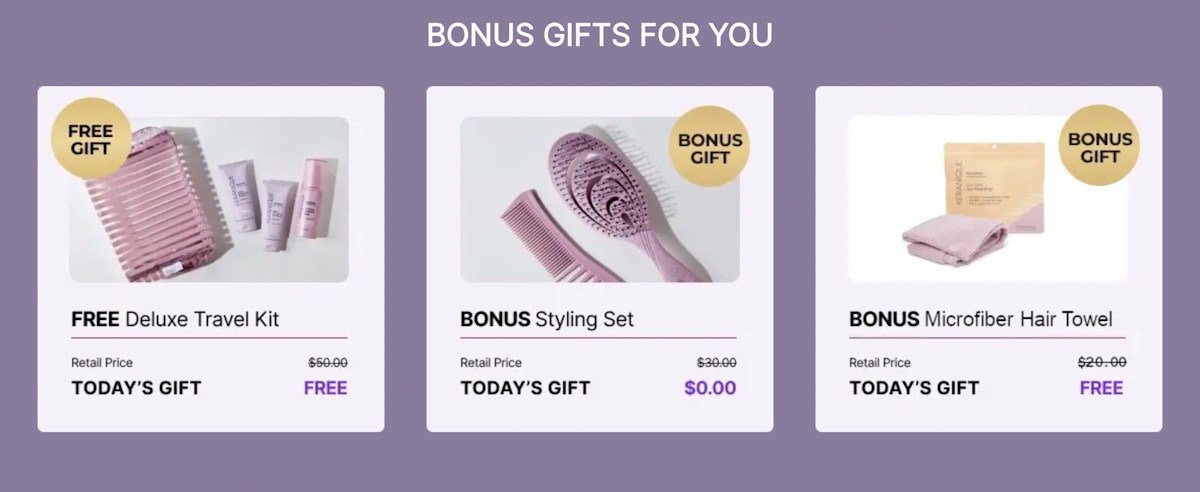Viewport: 1200px width, 492px height.
Task: Open the pink brush and comb image
Action: tap(599, 199)
